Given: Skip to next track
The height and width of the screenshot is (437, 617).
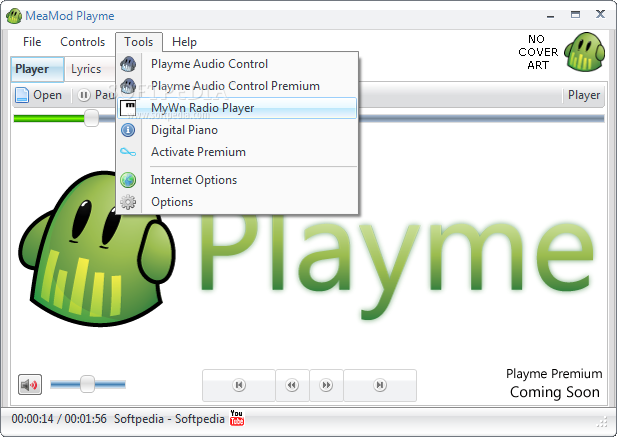Looking at the screenshot, I should point(380,385).
